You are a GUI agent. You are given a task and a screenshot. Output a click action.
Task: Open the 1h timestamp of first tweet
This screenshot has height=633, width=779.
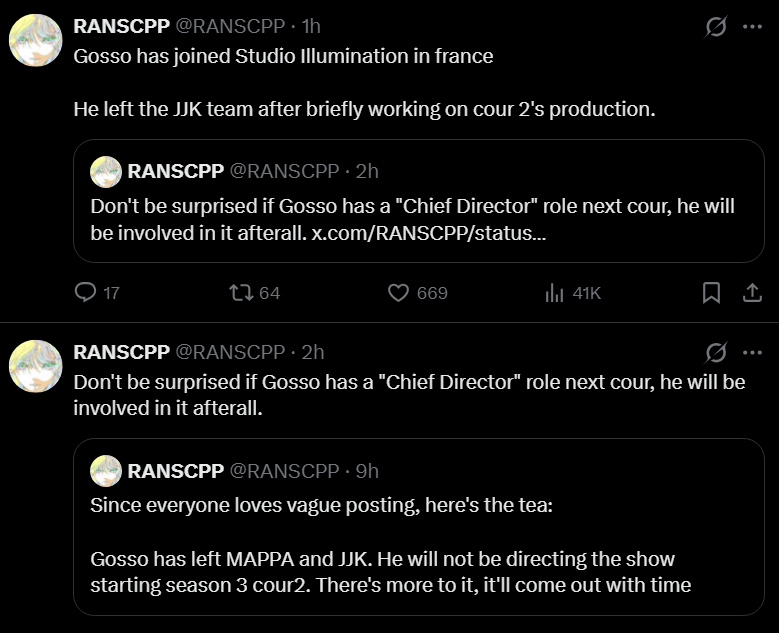(x=310, y=26)
